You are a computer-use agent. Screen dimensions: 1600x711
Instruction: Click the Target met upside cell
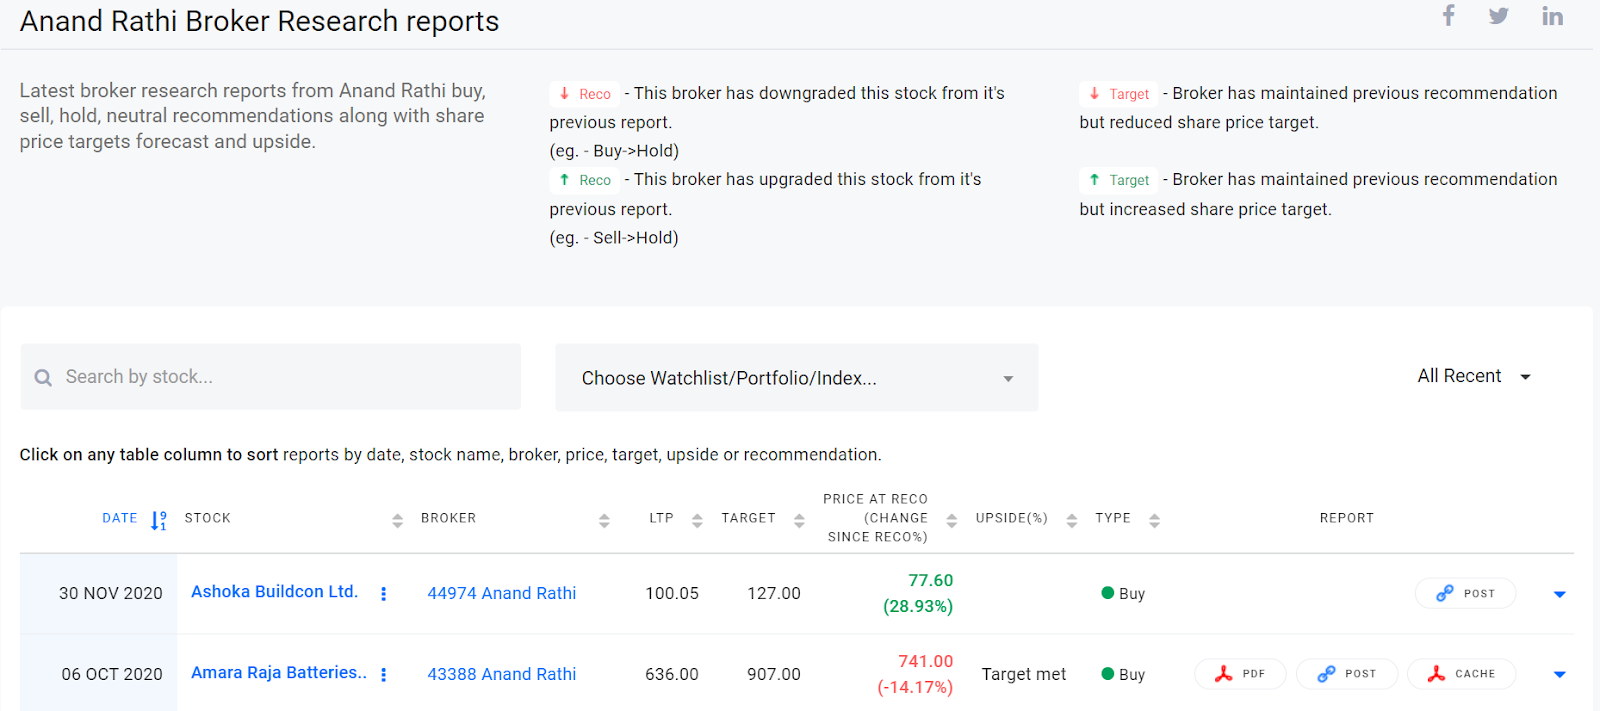pos(1024,675)
